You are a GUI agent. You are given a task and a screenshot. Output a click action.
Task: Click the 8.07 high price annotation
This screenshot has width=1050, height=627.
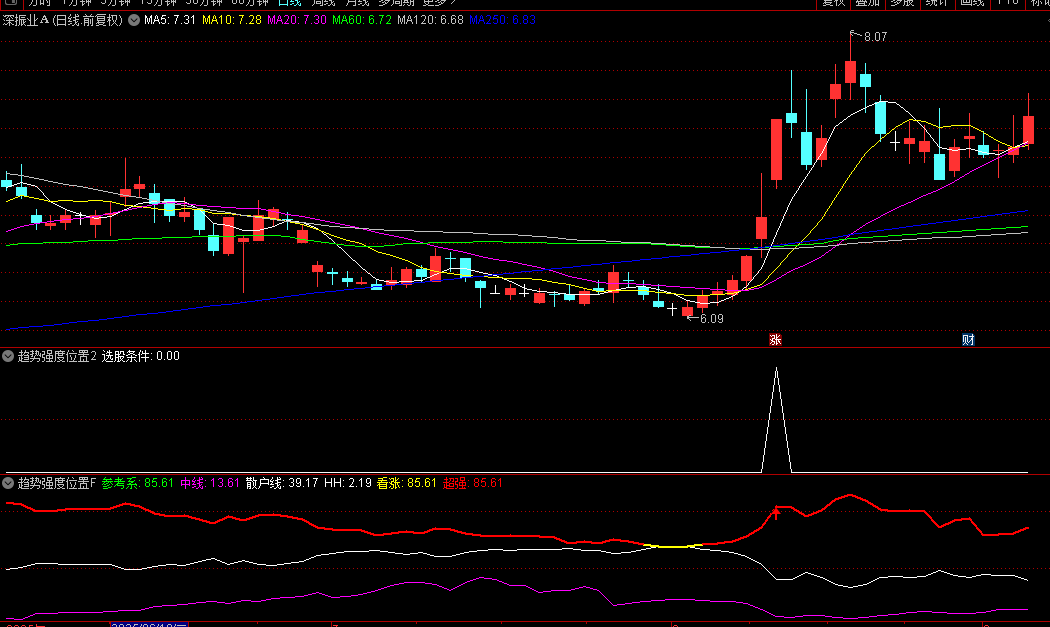coord(875,37)
